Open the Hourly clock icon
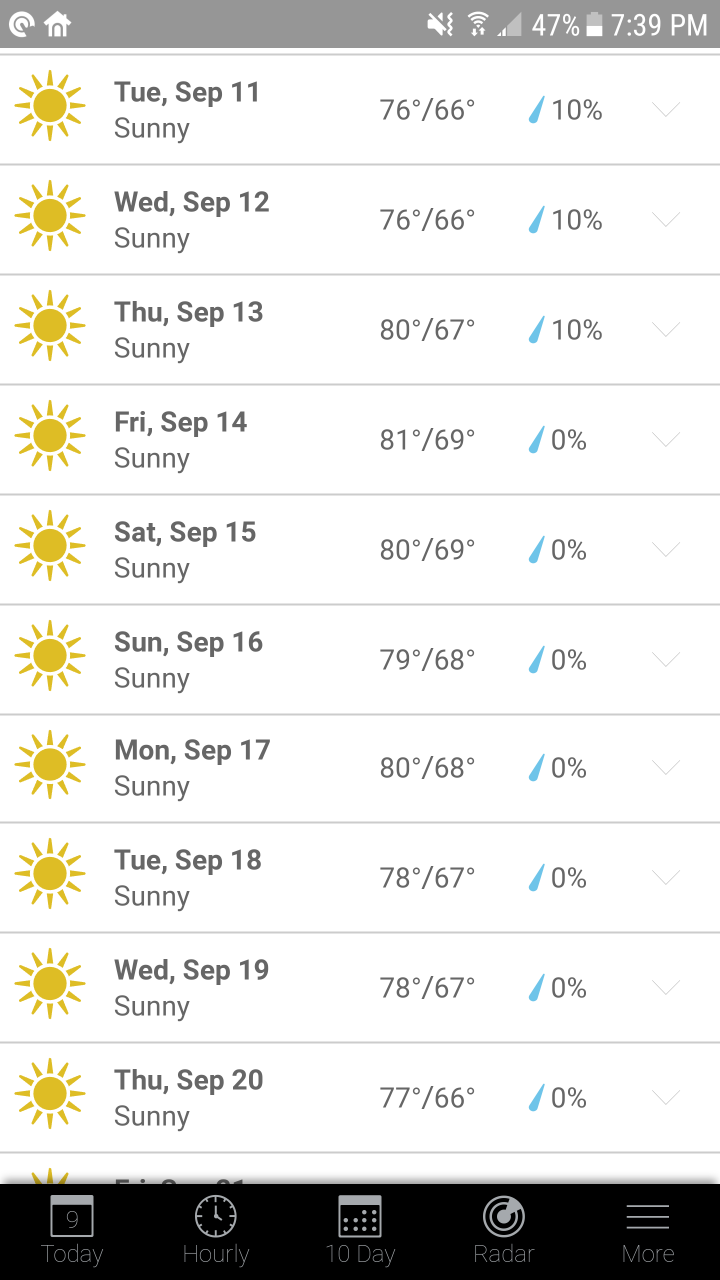This screenshot has width=720, height=1280. tap(216, 1216)
